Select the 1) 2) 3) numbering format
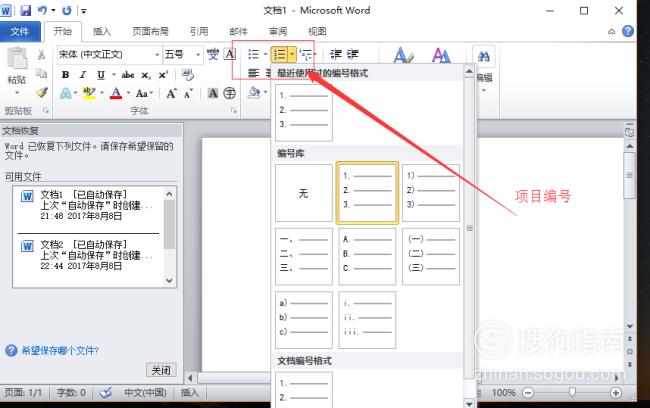 point(431,193)
